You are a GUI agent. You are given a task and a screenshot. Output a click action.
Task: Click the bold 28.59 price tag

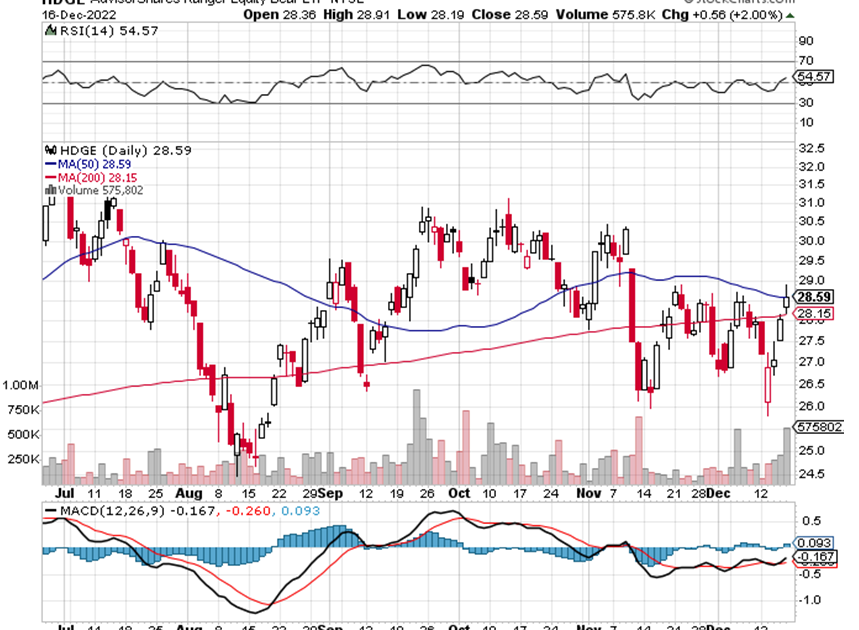pyautogui.click(x=814, y=297)
